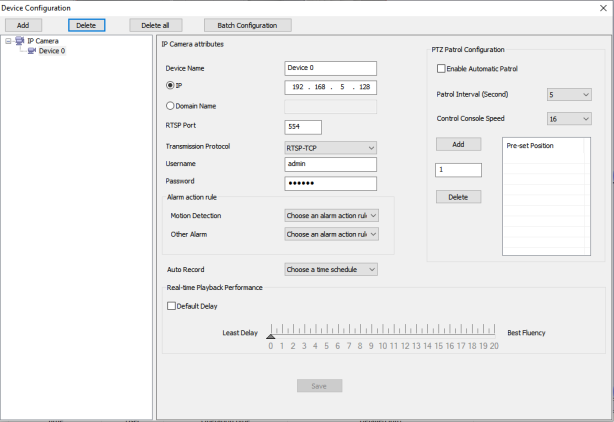
Task: Collapse the IP Camera tree node
Action: click(8, 41)
